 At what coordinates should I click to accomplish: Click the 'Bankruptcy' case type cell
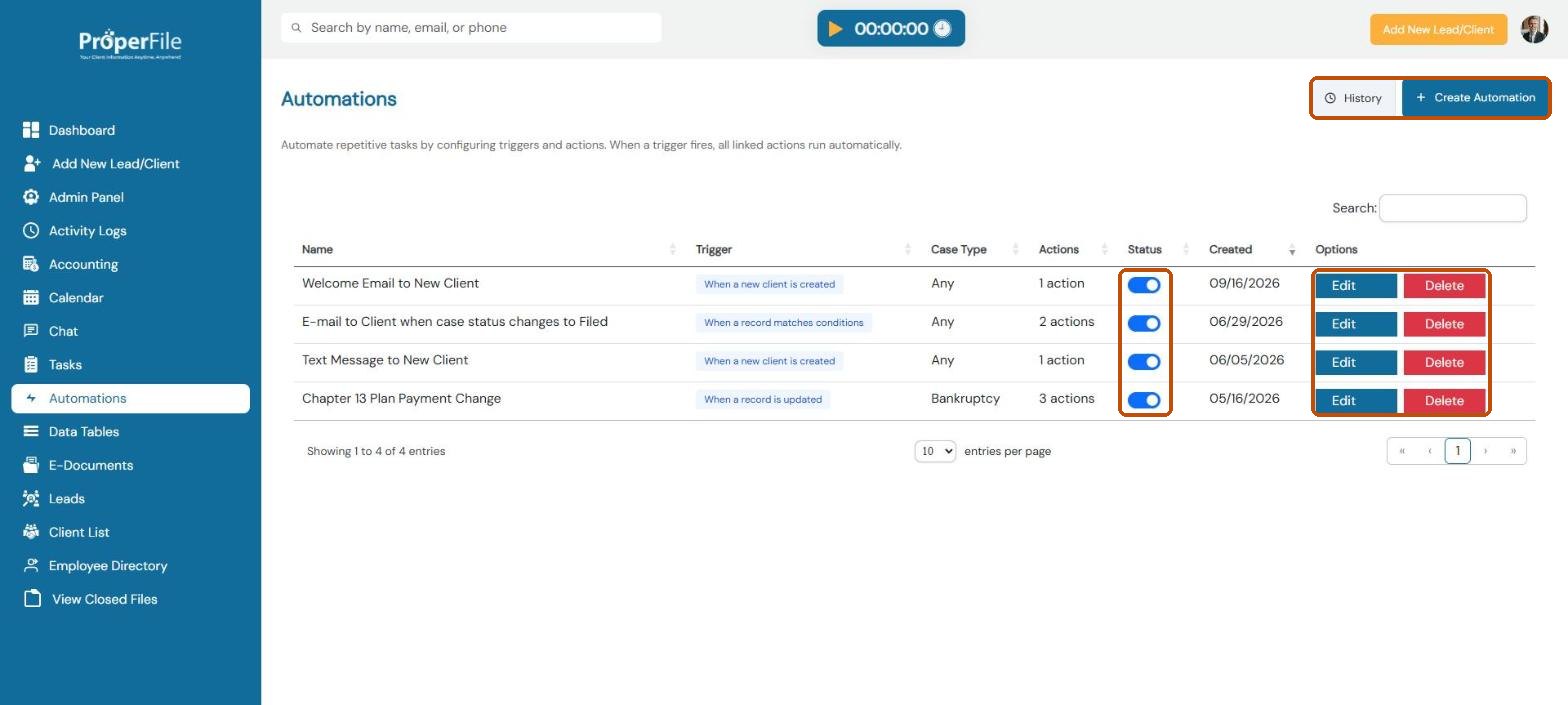pos(965,398)
